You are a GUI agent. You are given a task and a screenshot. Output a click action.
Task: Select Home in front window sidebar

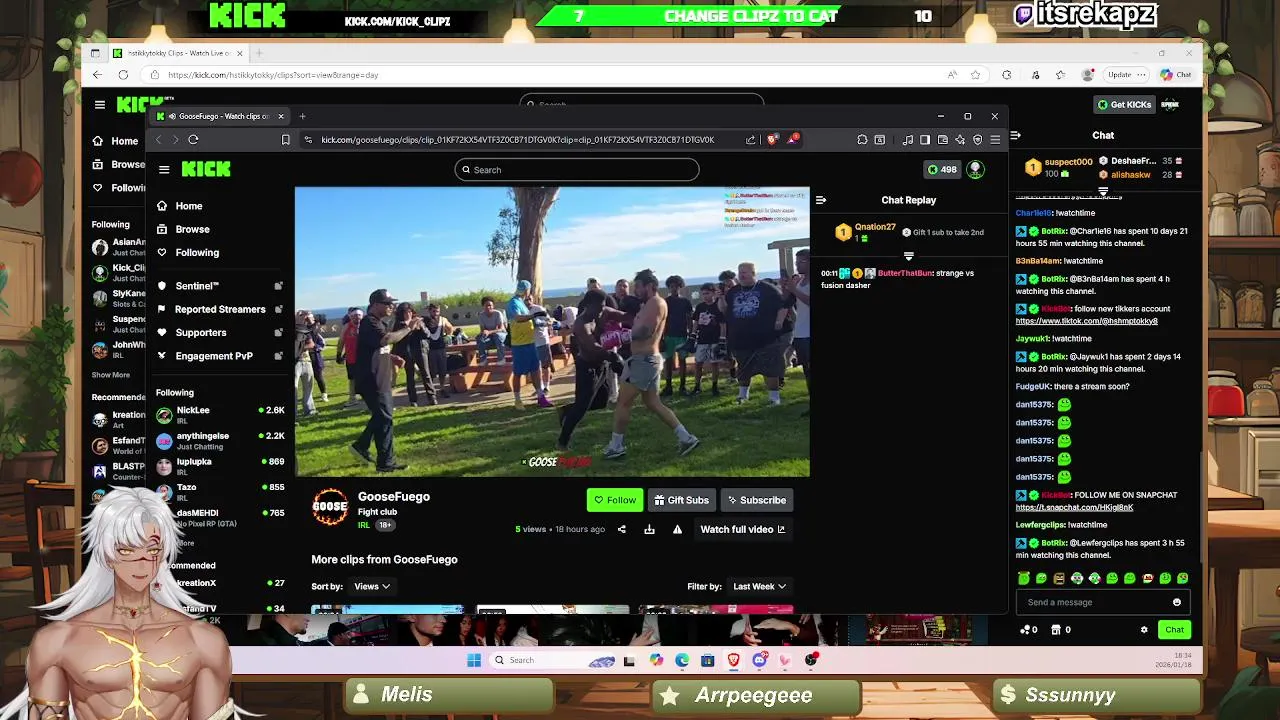[x=189, y=206]
